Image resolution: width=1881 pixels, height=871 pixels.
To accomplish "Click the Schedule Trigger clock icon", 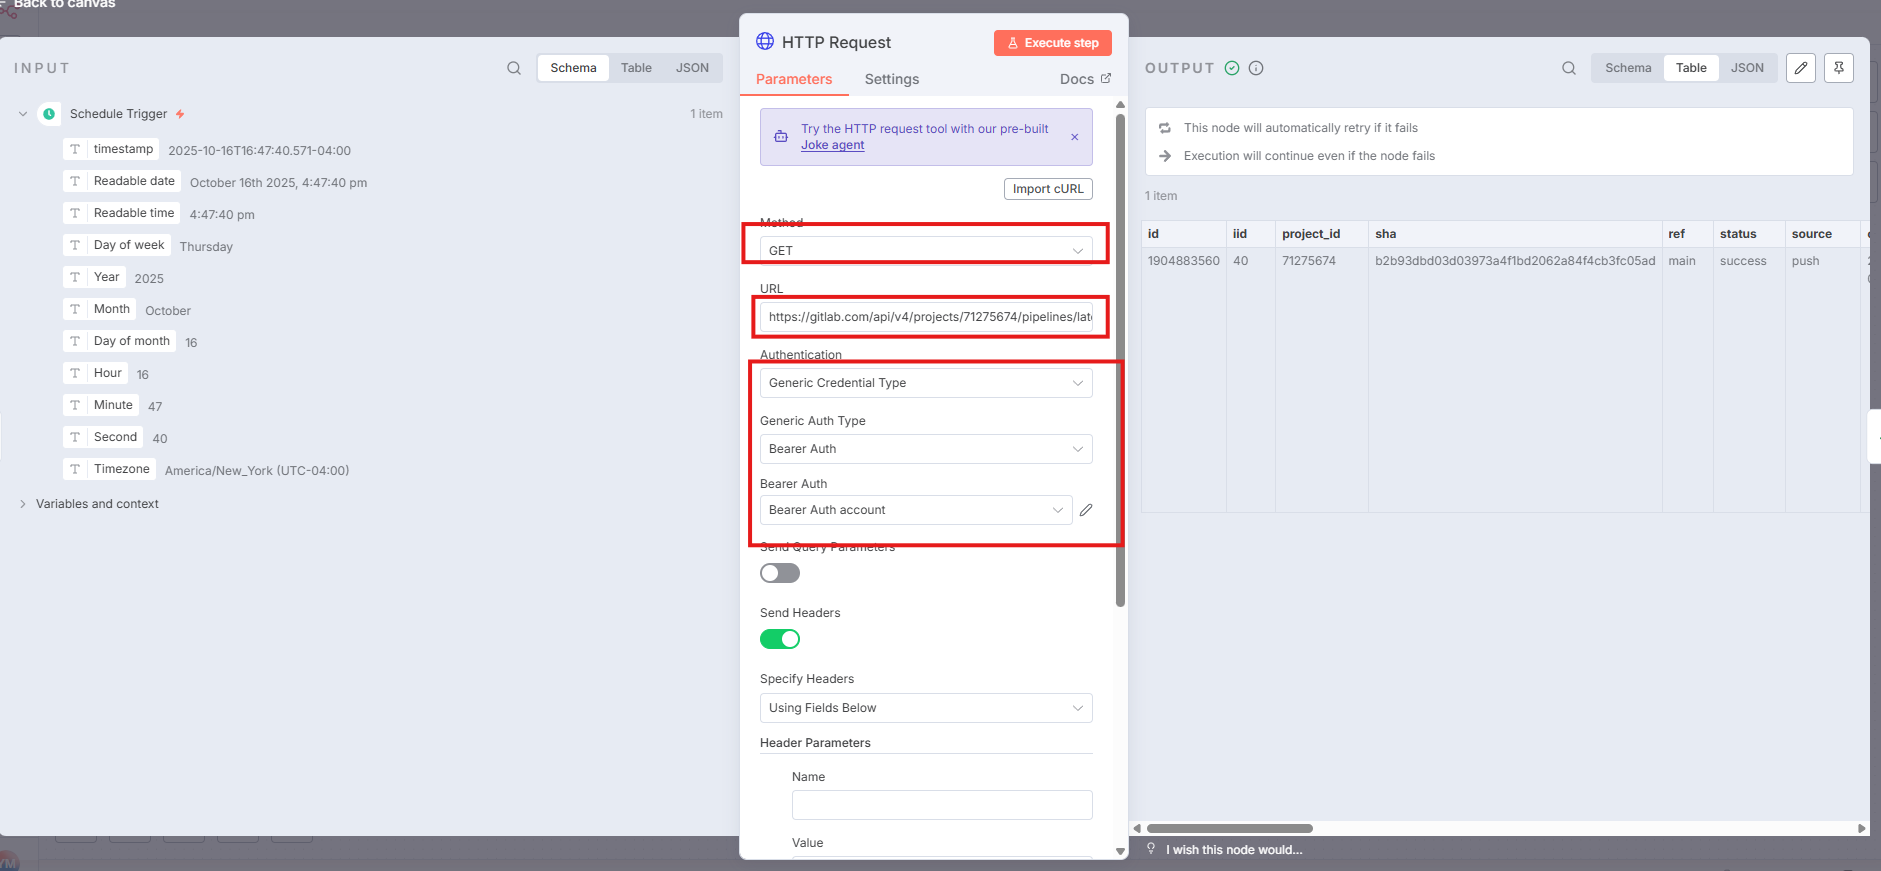I will pyautogui.click(x=49, y=114).
